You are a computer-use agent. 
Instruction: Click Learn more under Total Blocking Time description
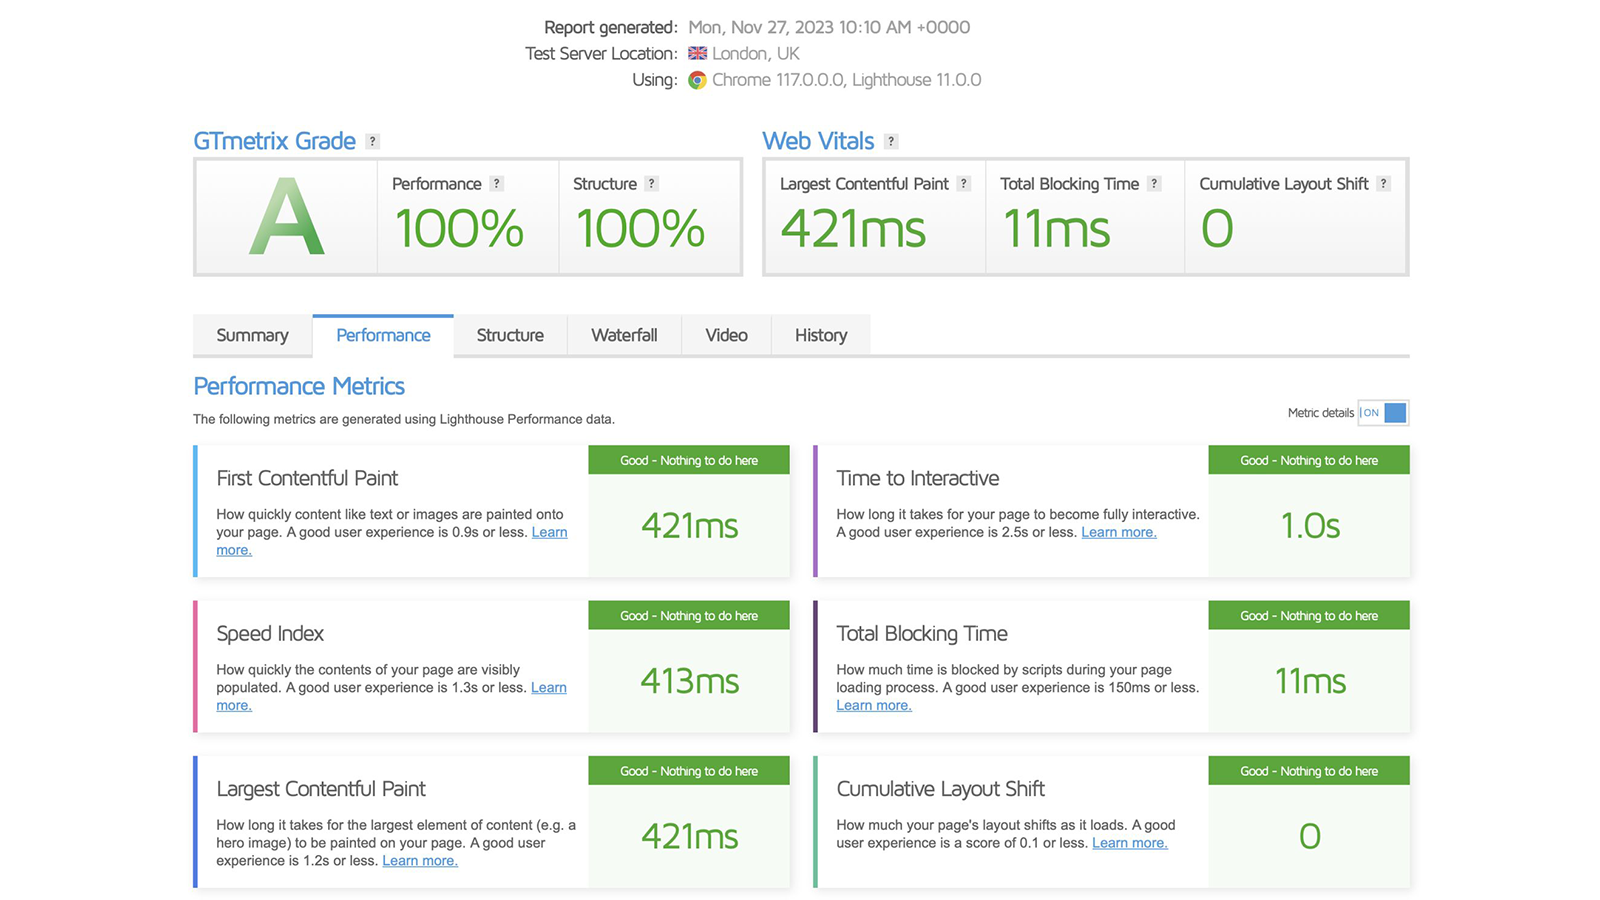point(874,706)
